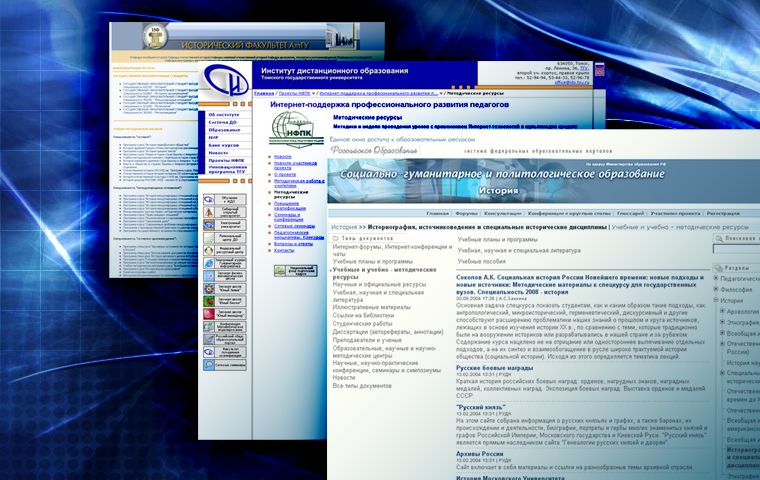Select Консультации in the top navigation bar

[505, 213]
